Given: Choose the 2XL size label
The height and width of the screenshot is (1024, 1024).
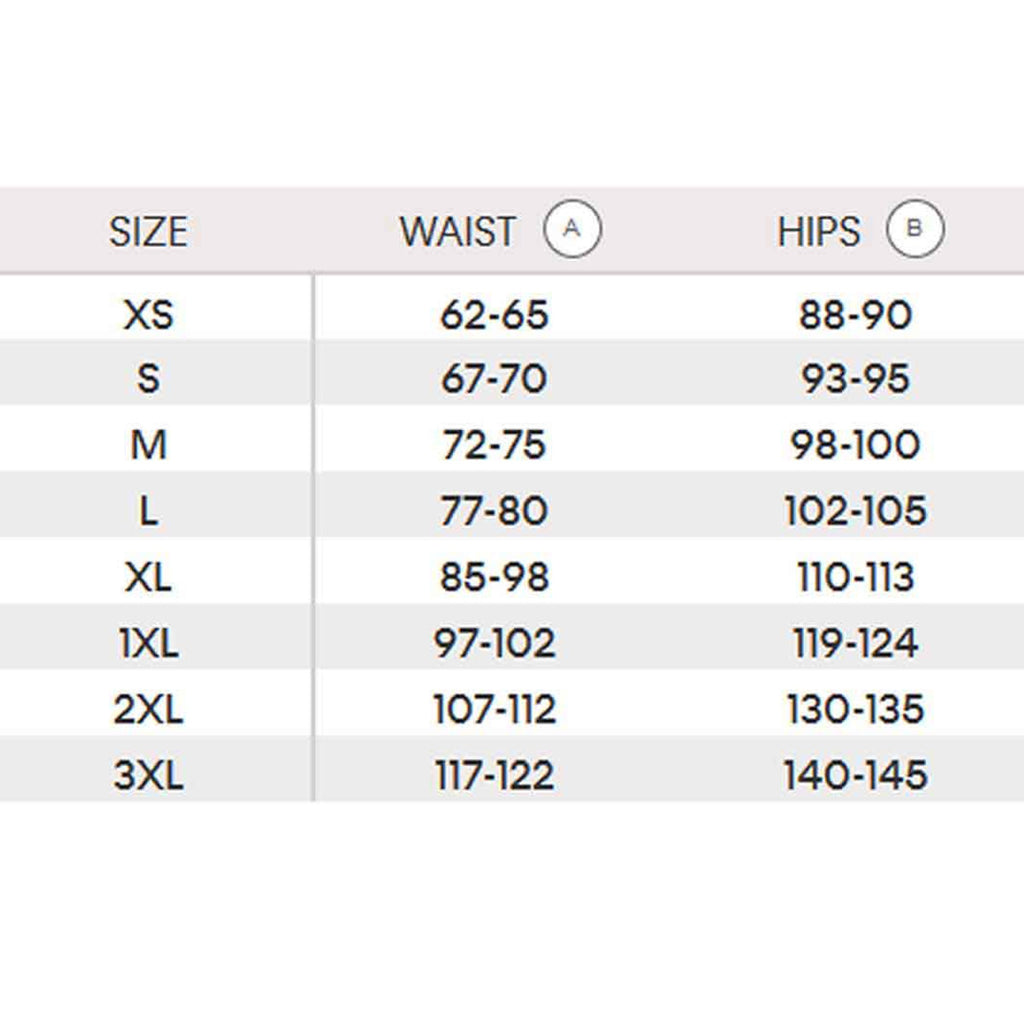Looking at the screenshot, I should pyautogui.click(x=148, y=710).
